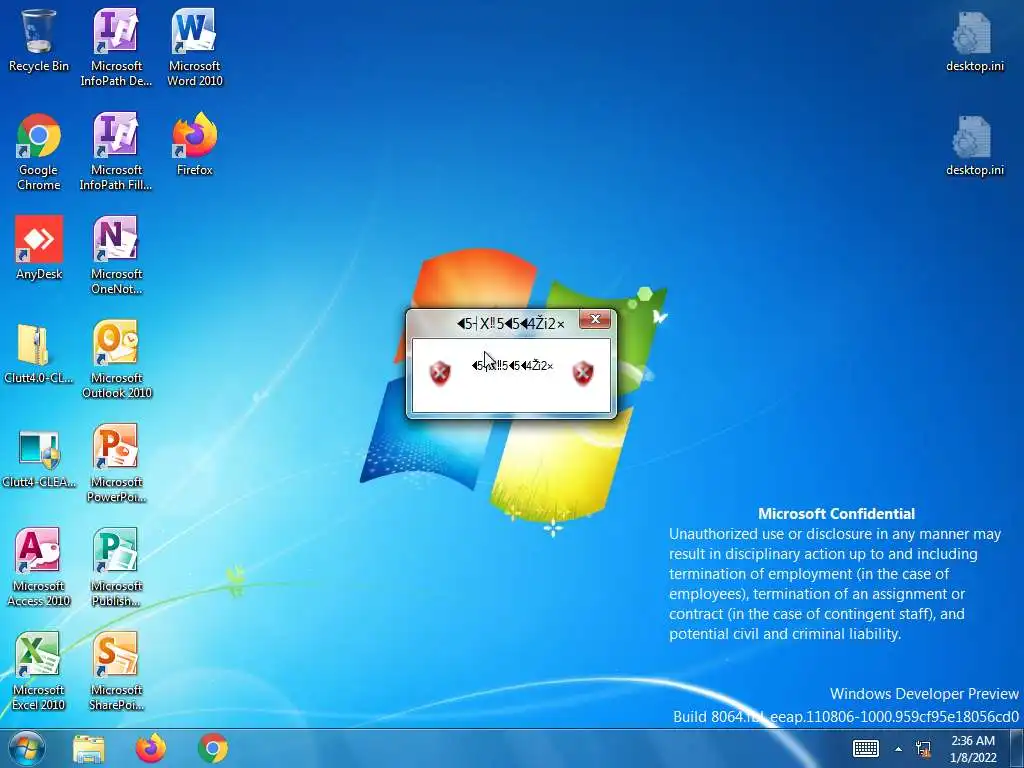Open the Recycle Bin desktop icon
Screen dimensions: 1024x768
coord(39,41)
